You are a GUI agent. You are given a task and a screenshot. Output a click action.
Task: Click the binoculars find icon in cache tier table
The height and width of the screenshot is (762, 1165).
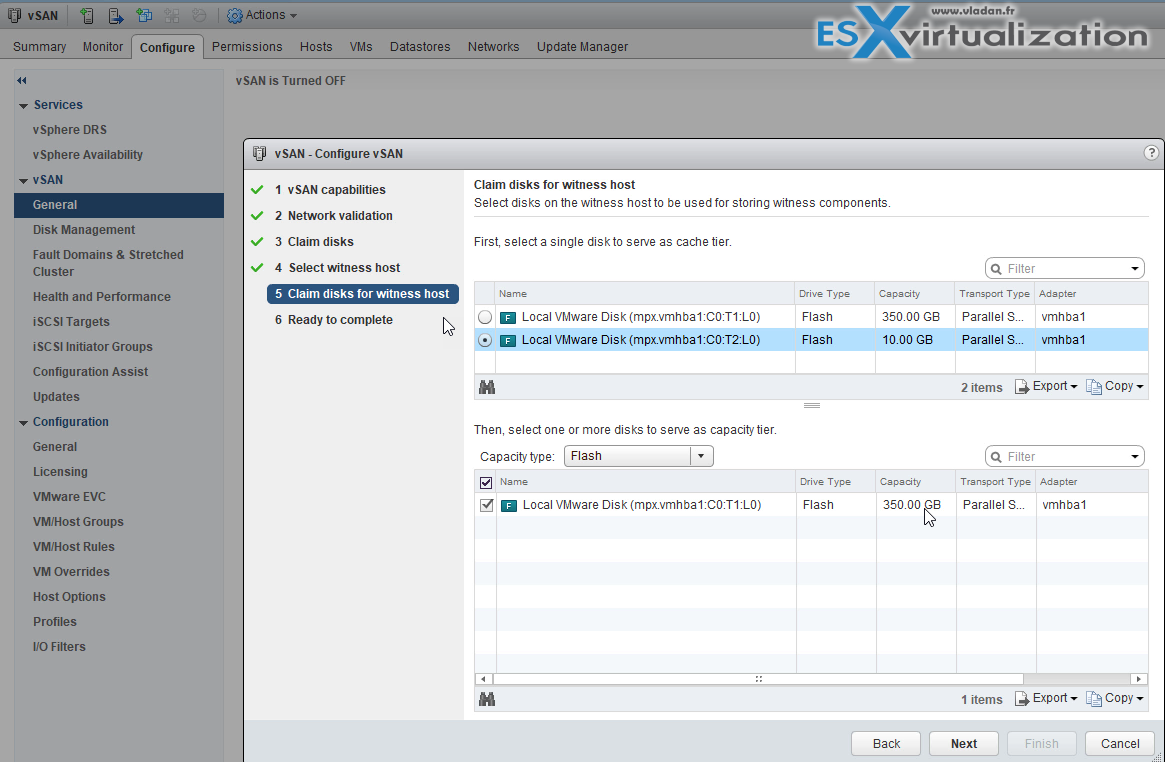pyautogui.click(x=487, y=387)
